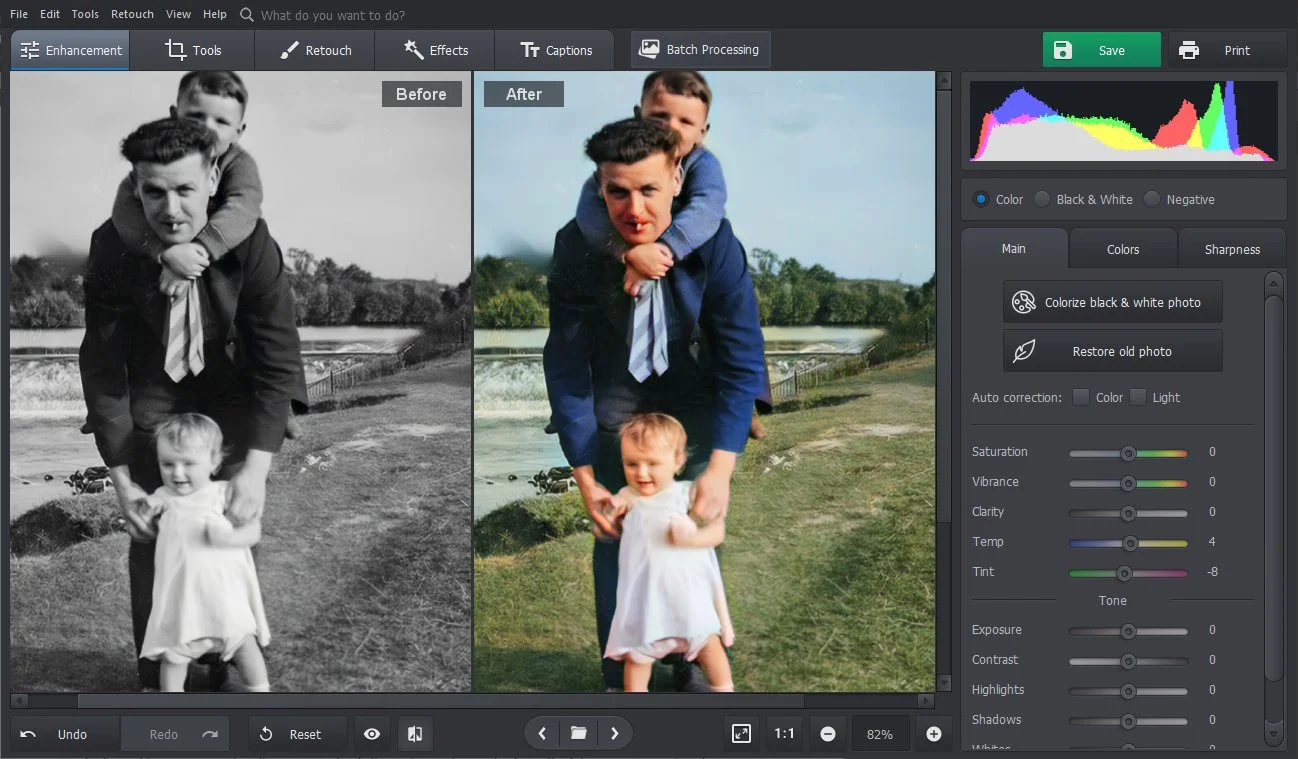Screen dimensions: 1298x759
Task: Go to previous photo arrow
Action: click(x=542, y=734)
